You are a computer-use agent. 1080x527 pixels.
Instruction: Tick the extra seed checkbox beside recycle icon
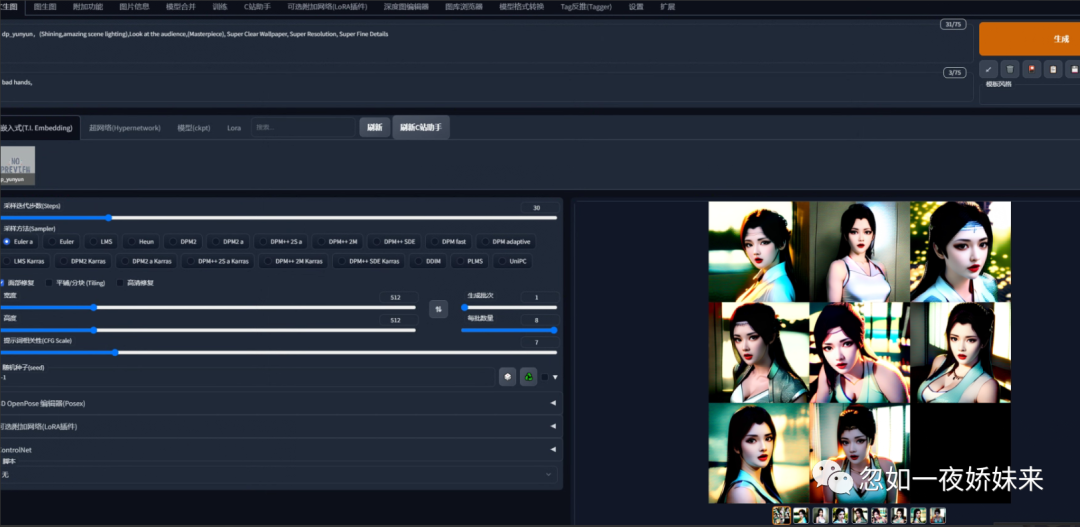point(545,377)
